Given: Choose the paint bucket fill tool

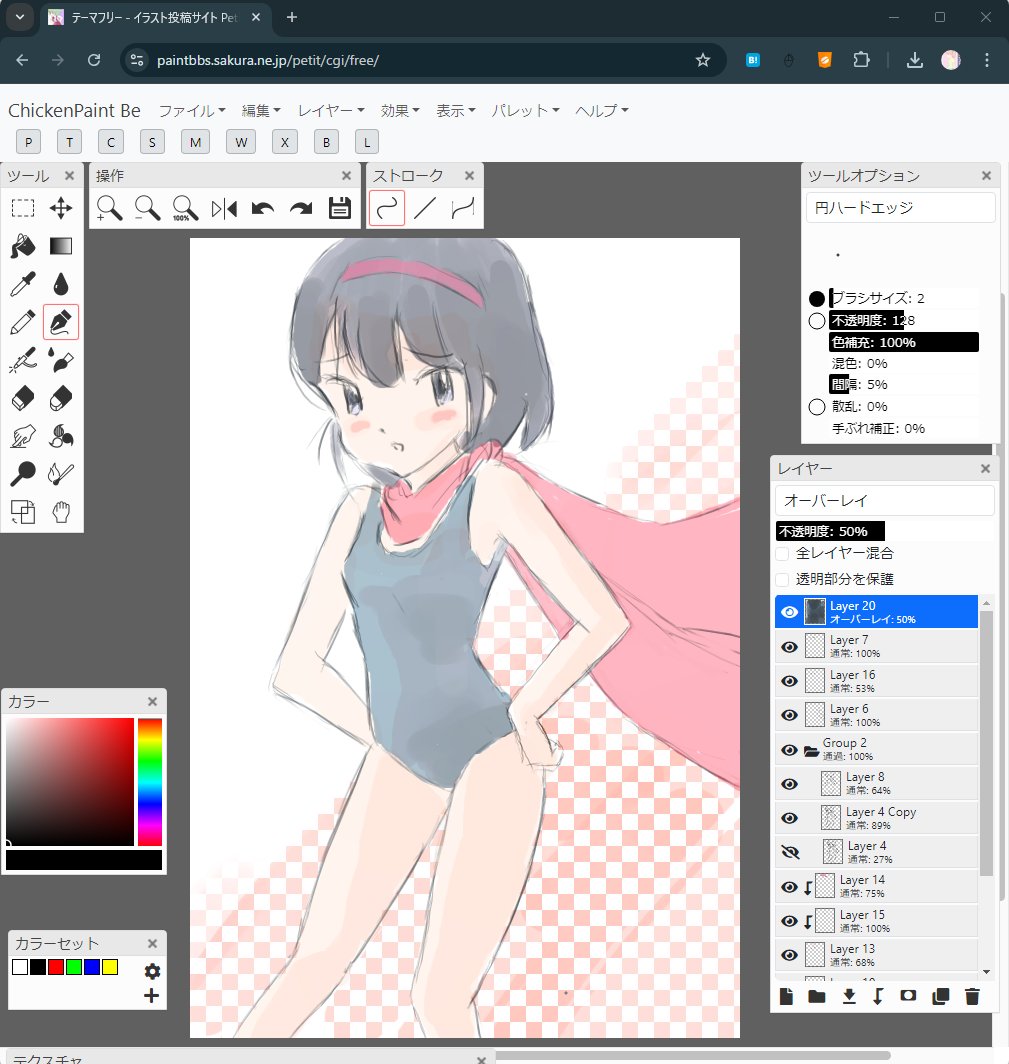Looking at the screenshot, I should [23, 246].
